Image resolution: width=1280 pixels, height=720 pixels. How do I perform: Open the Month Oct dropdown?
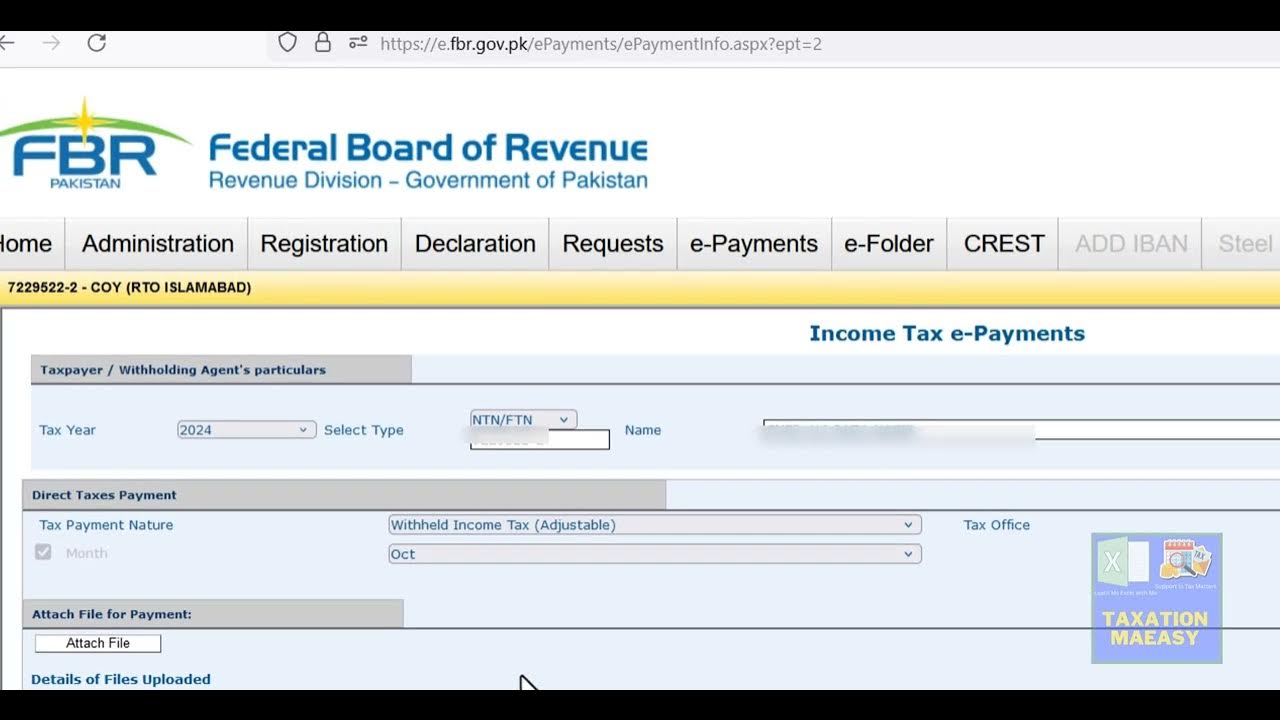click(655, 554)
